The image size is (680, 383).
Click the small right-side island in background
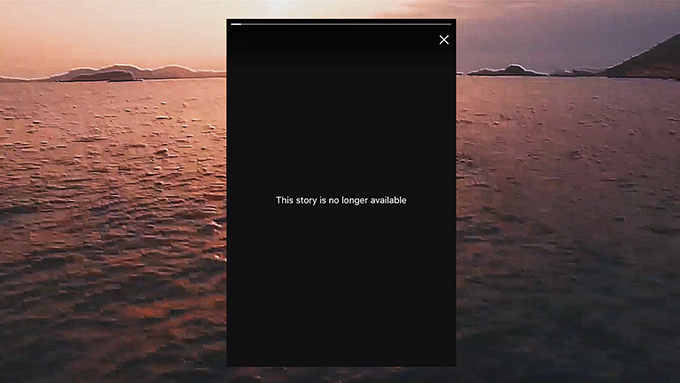(x=507, y=70)
